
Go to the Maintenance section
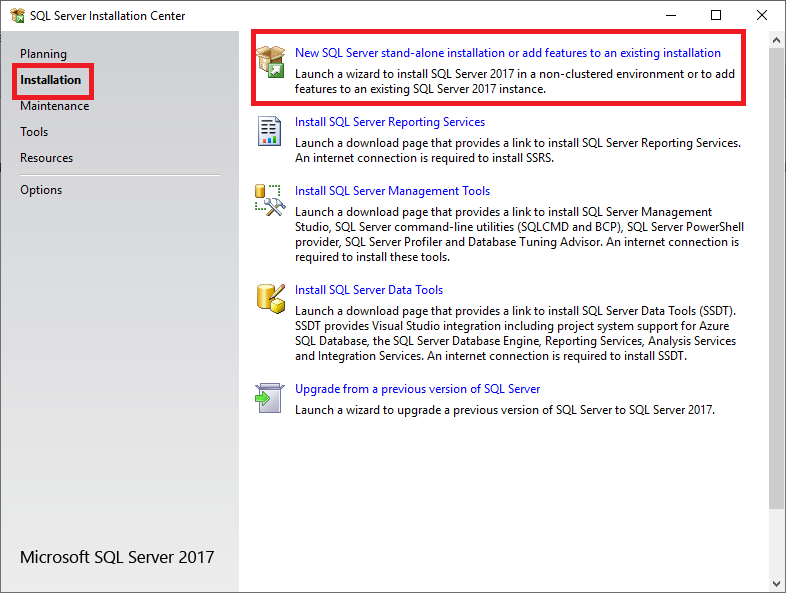(x=55, y=106)
